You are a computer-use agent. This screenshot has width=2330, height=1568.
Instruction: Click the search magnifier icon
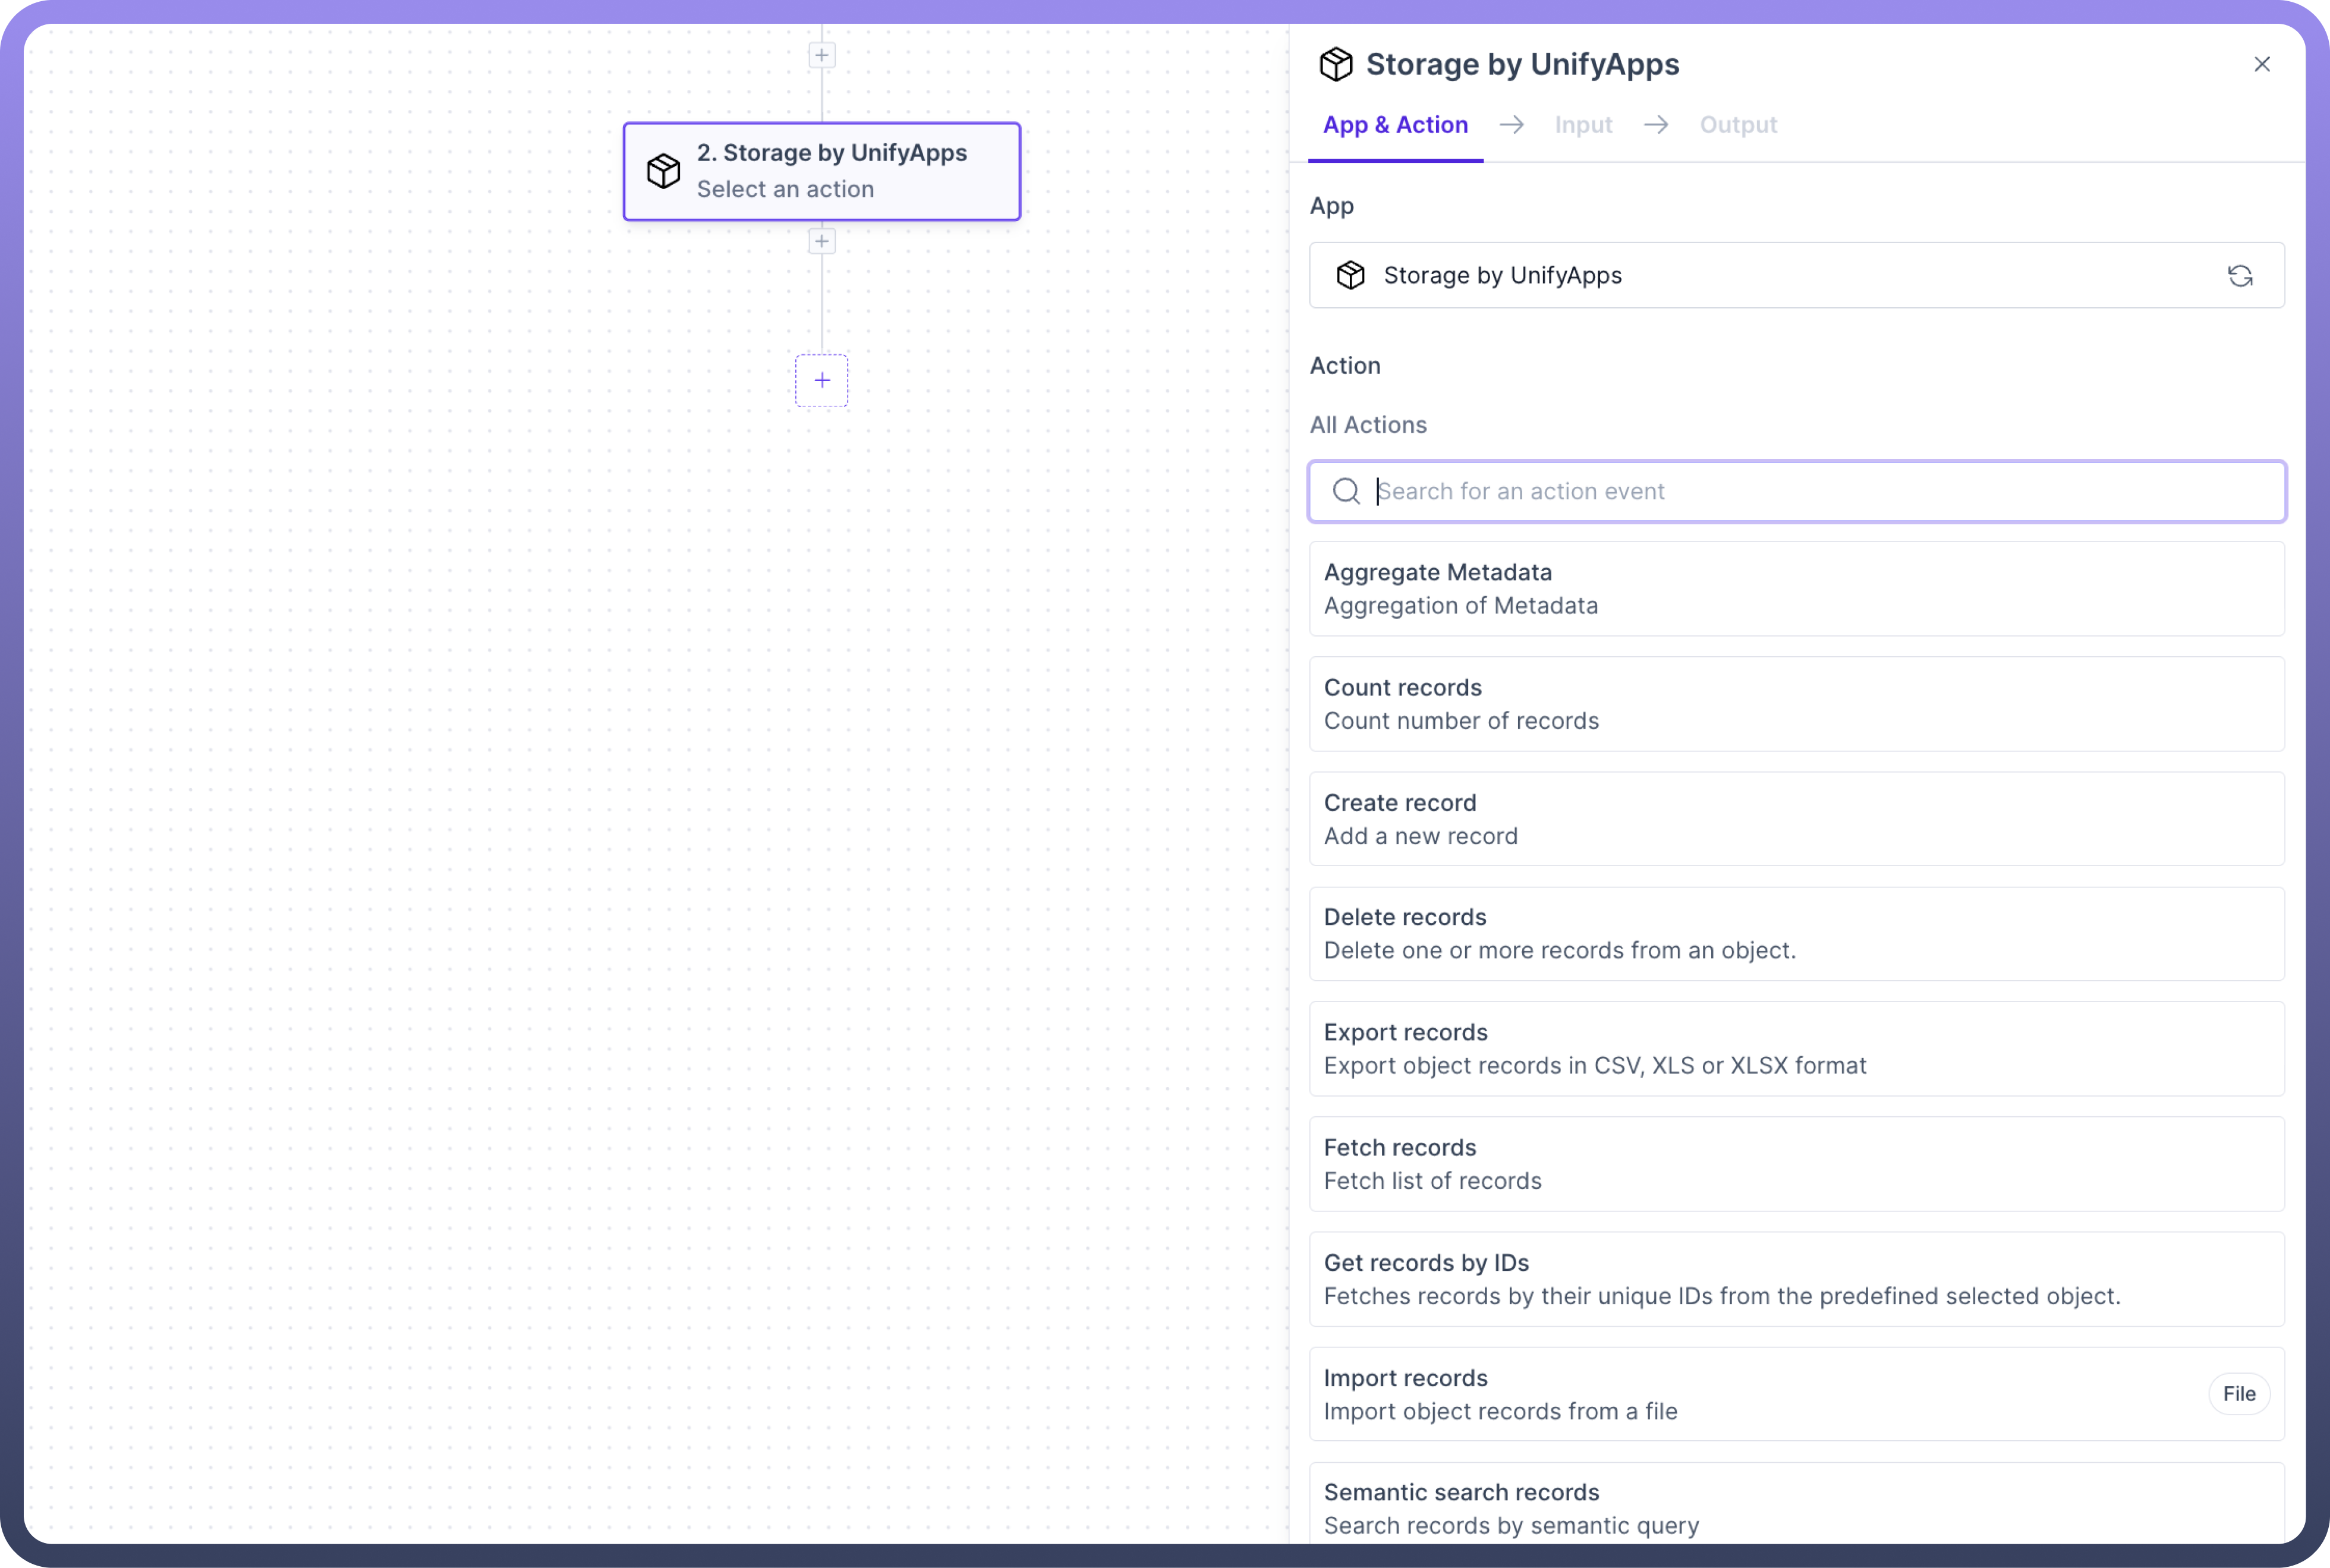[x=1346, y=491]
